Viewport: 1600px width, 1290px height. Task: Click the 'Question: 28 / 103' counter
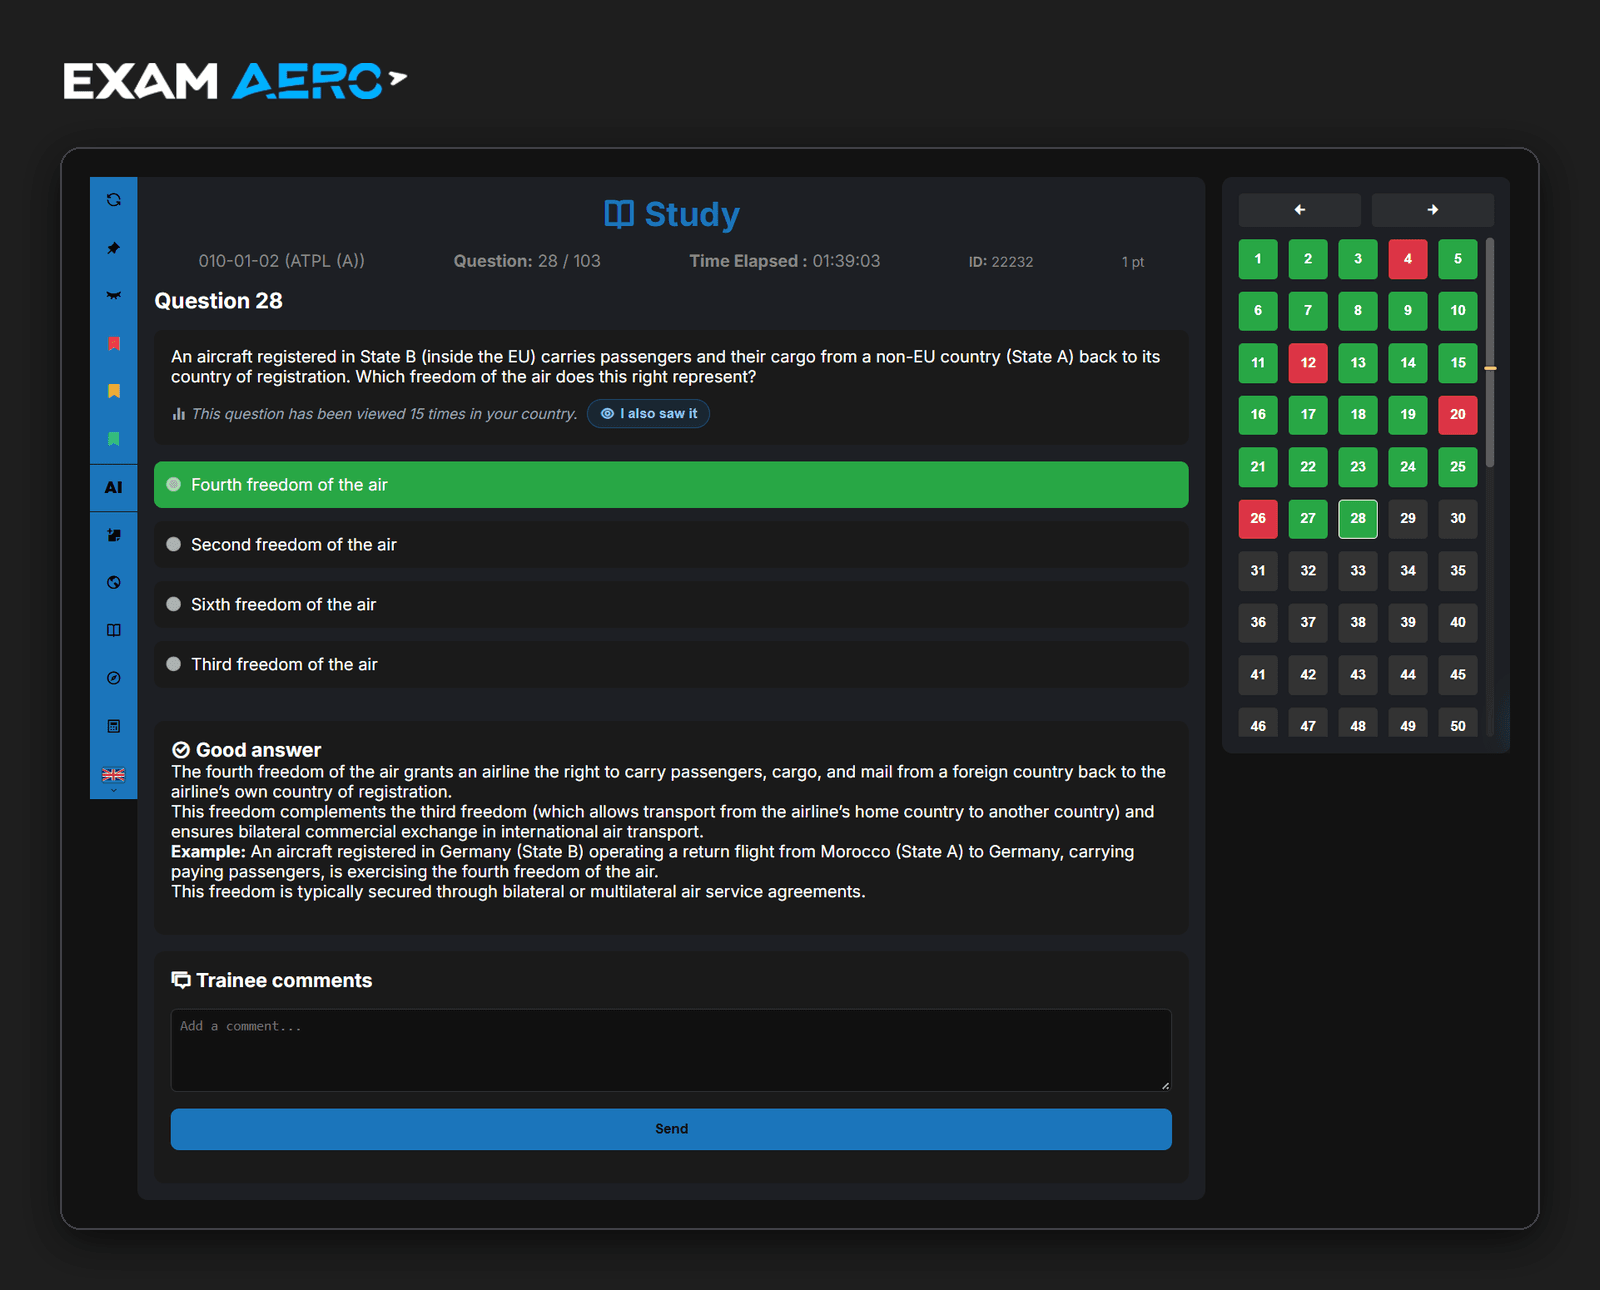pos(527,261)
